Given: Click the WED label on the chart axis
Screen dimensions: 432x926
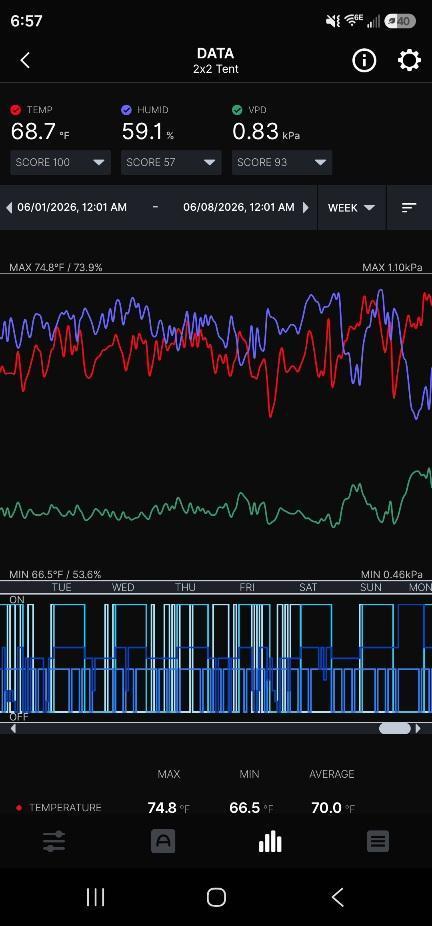Looking at the screenshot, I should pyautogui.click(x=123, y=587).
